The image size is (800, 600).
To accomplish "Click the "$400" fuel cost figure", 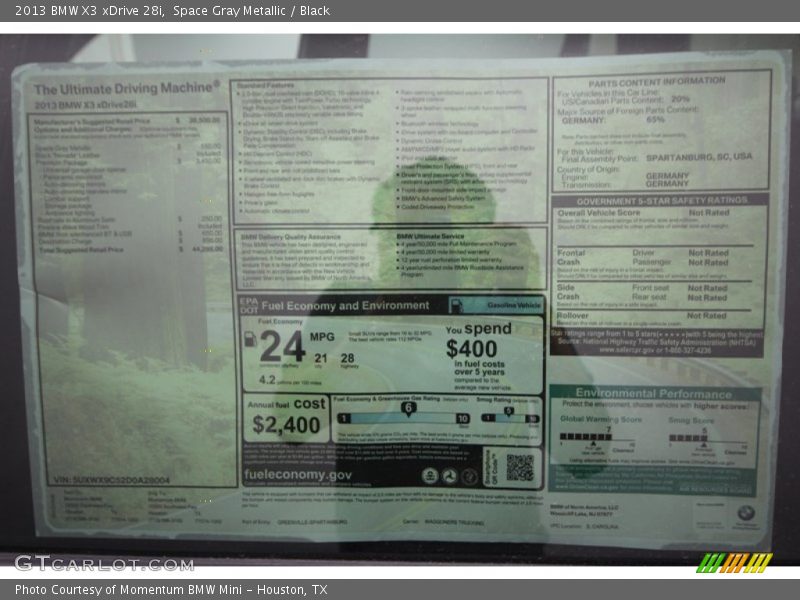I will coord(471,349).
